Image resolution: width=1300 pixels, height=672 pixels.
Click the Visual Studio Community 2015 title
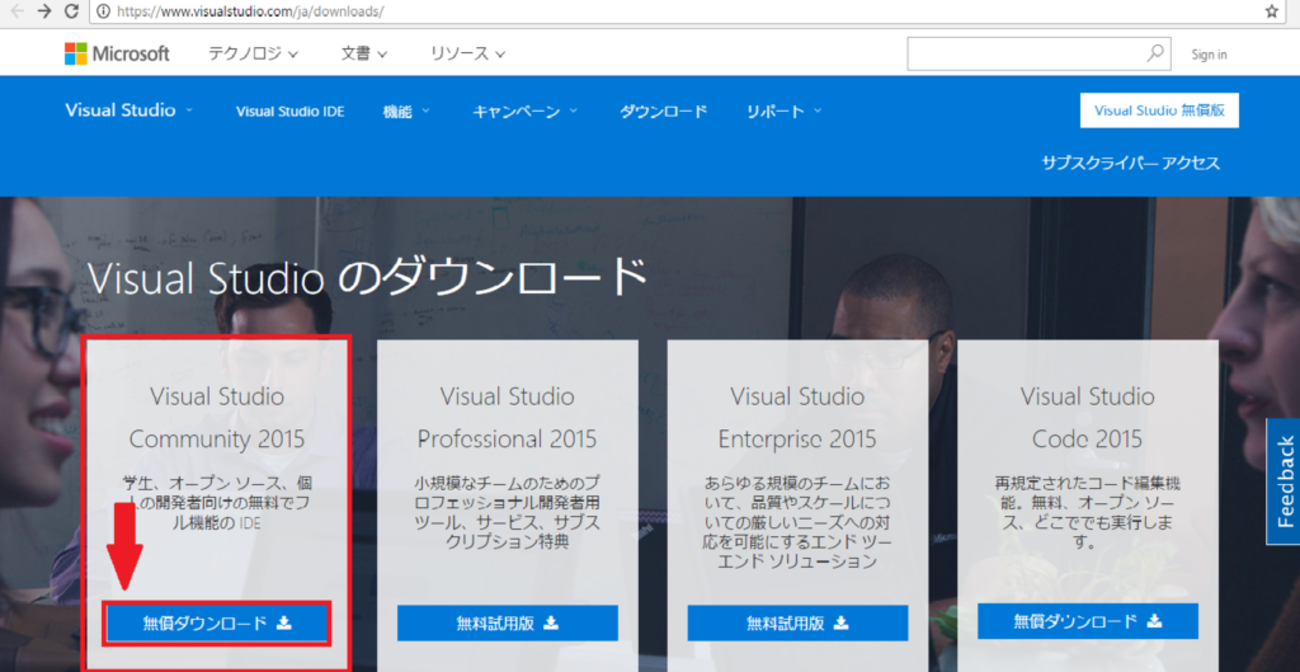tap(217, 417)
